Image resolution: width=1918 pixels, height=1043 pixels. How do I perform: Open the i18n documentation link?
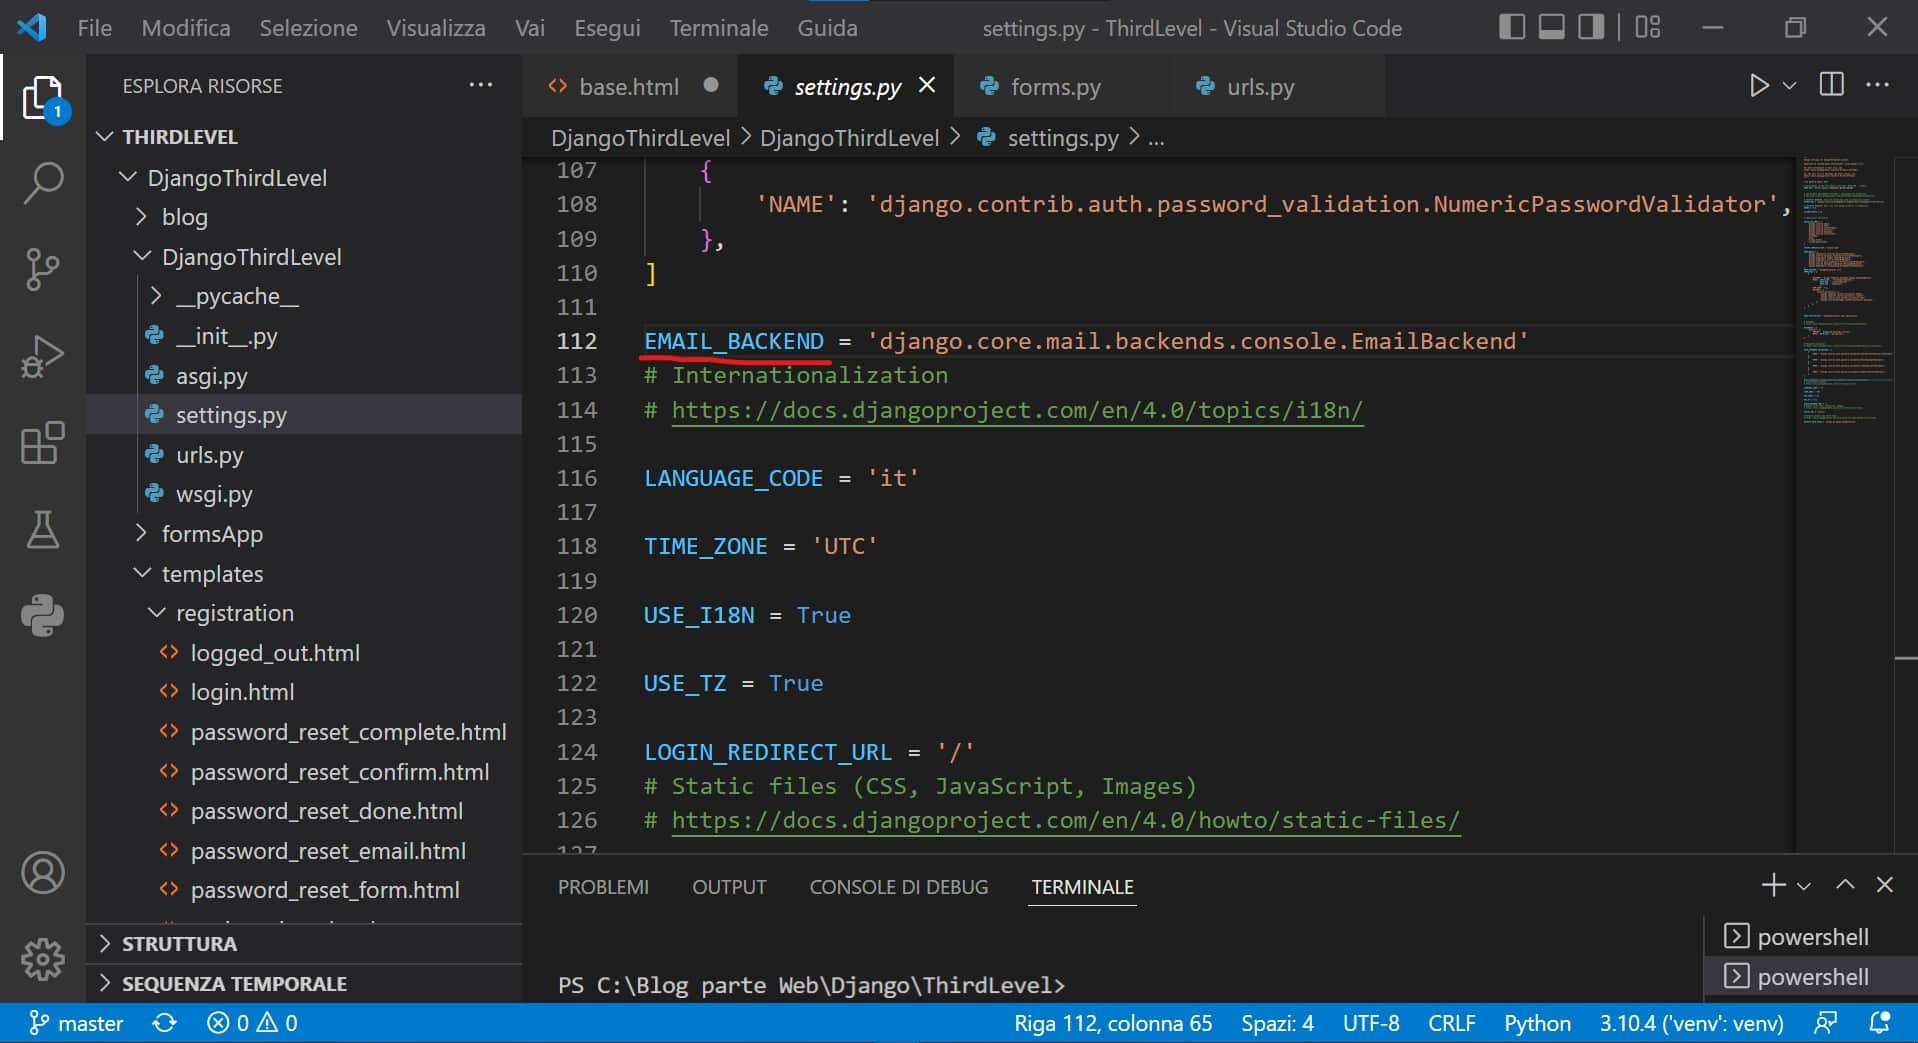pos(1017,410)
